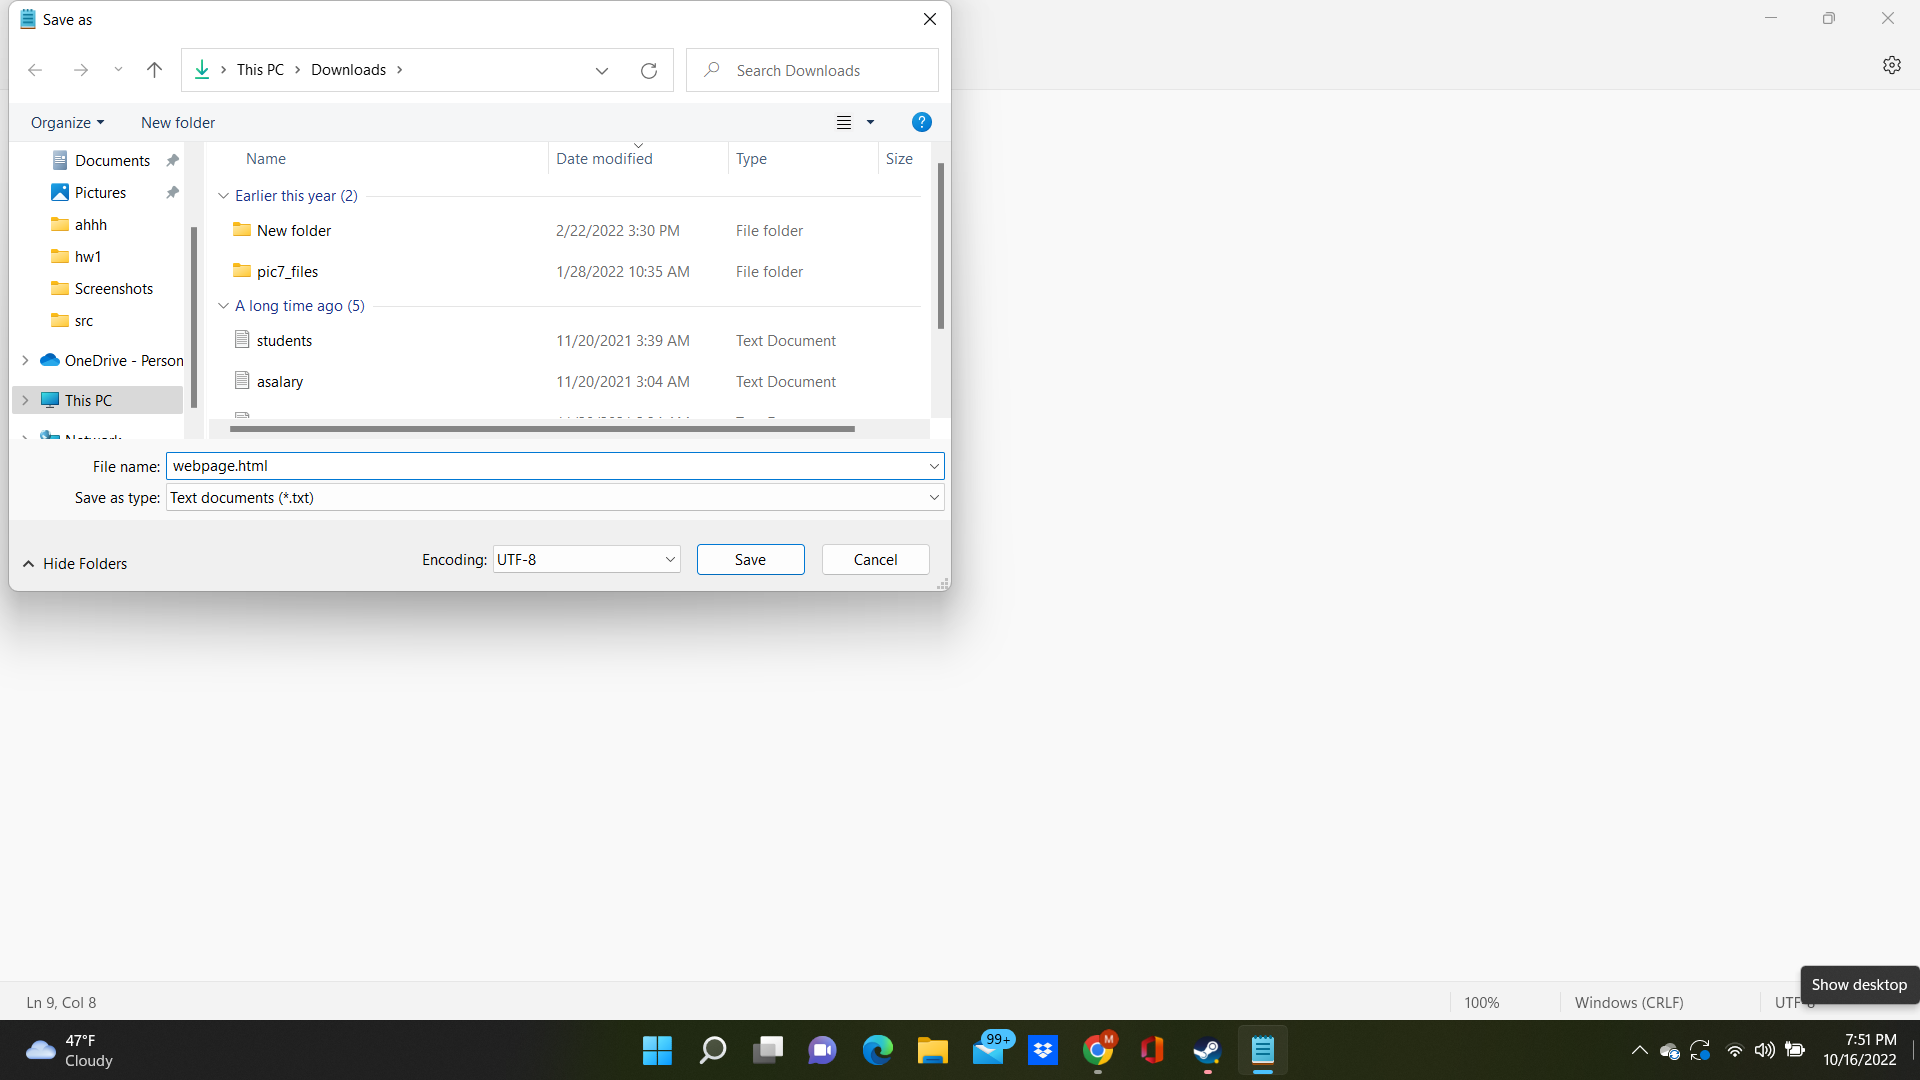
Task: Click the Save button
Action: pos(750,559)
